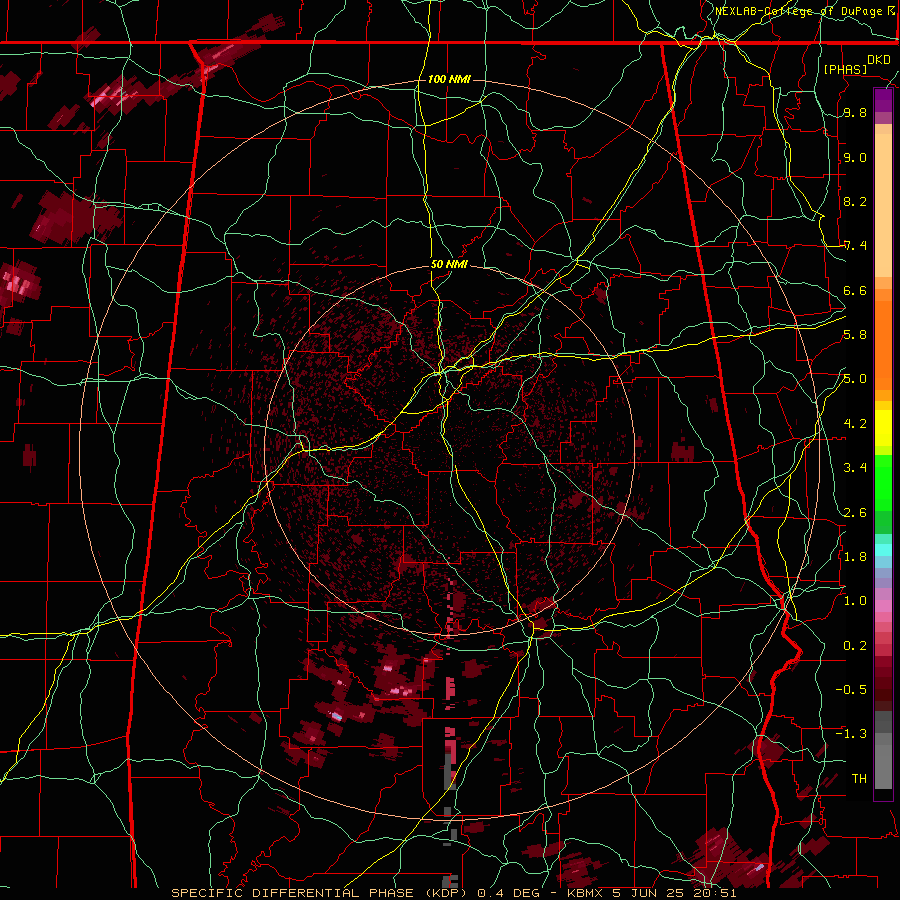Click the 7.4 value on the color scale
This screenshot has height=900, width=900.
click(855, 246)
